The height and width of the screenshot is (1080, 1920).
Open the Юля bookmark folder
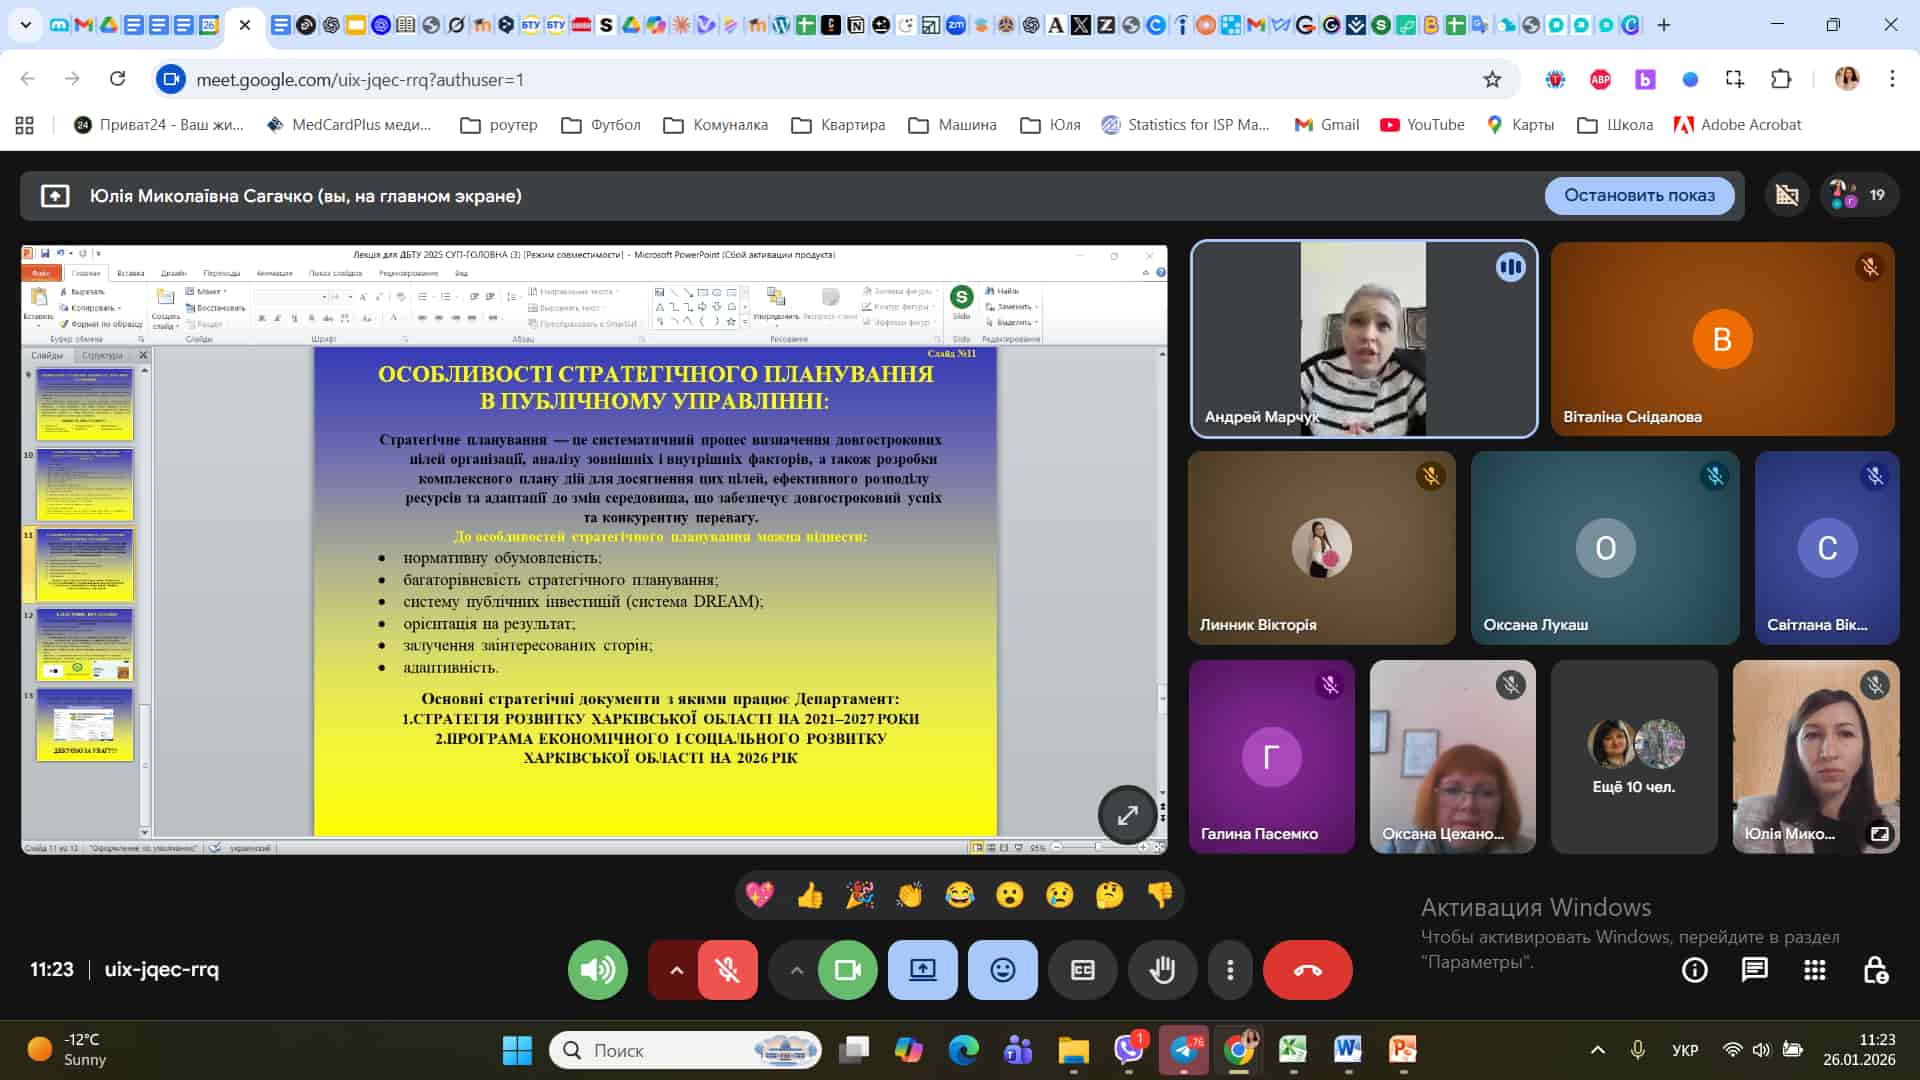(1050, 125)
